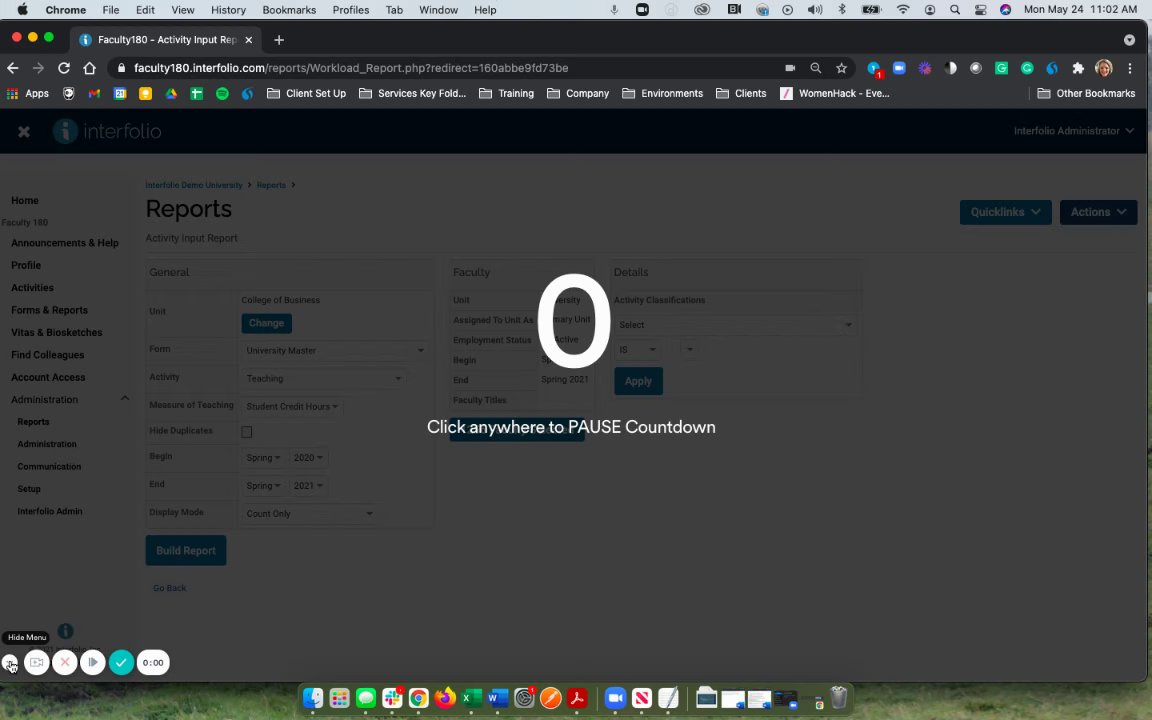
Task: Open the Profiles menu in menu bar
Action: pyautogui.click(x=350, y=10)
